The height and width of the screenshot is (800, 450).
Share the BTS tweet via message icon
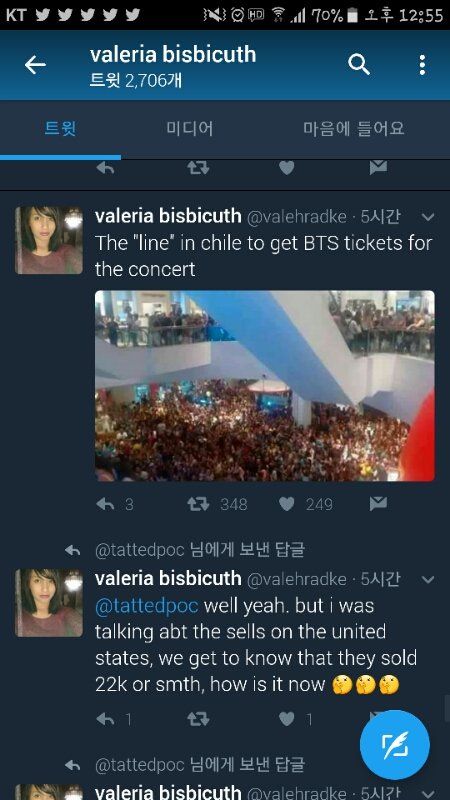(x=378, y=504)
